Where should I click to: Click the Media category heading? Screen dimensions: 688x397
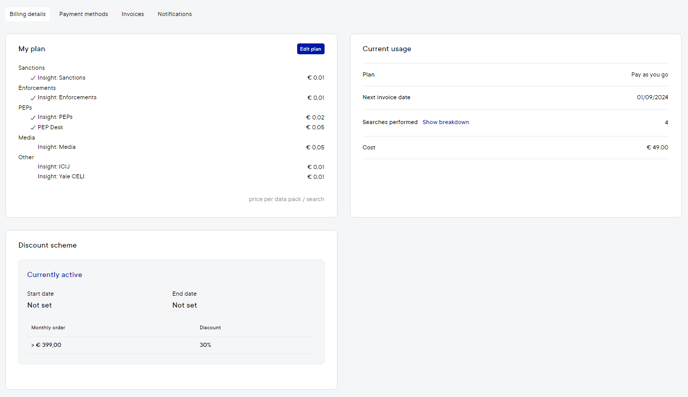pyautogui.click(x=26, y=137)
